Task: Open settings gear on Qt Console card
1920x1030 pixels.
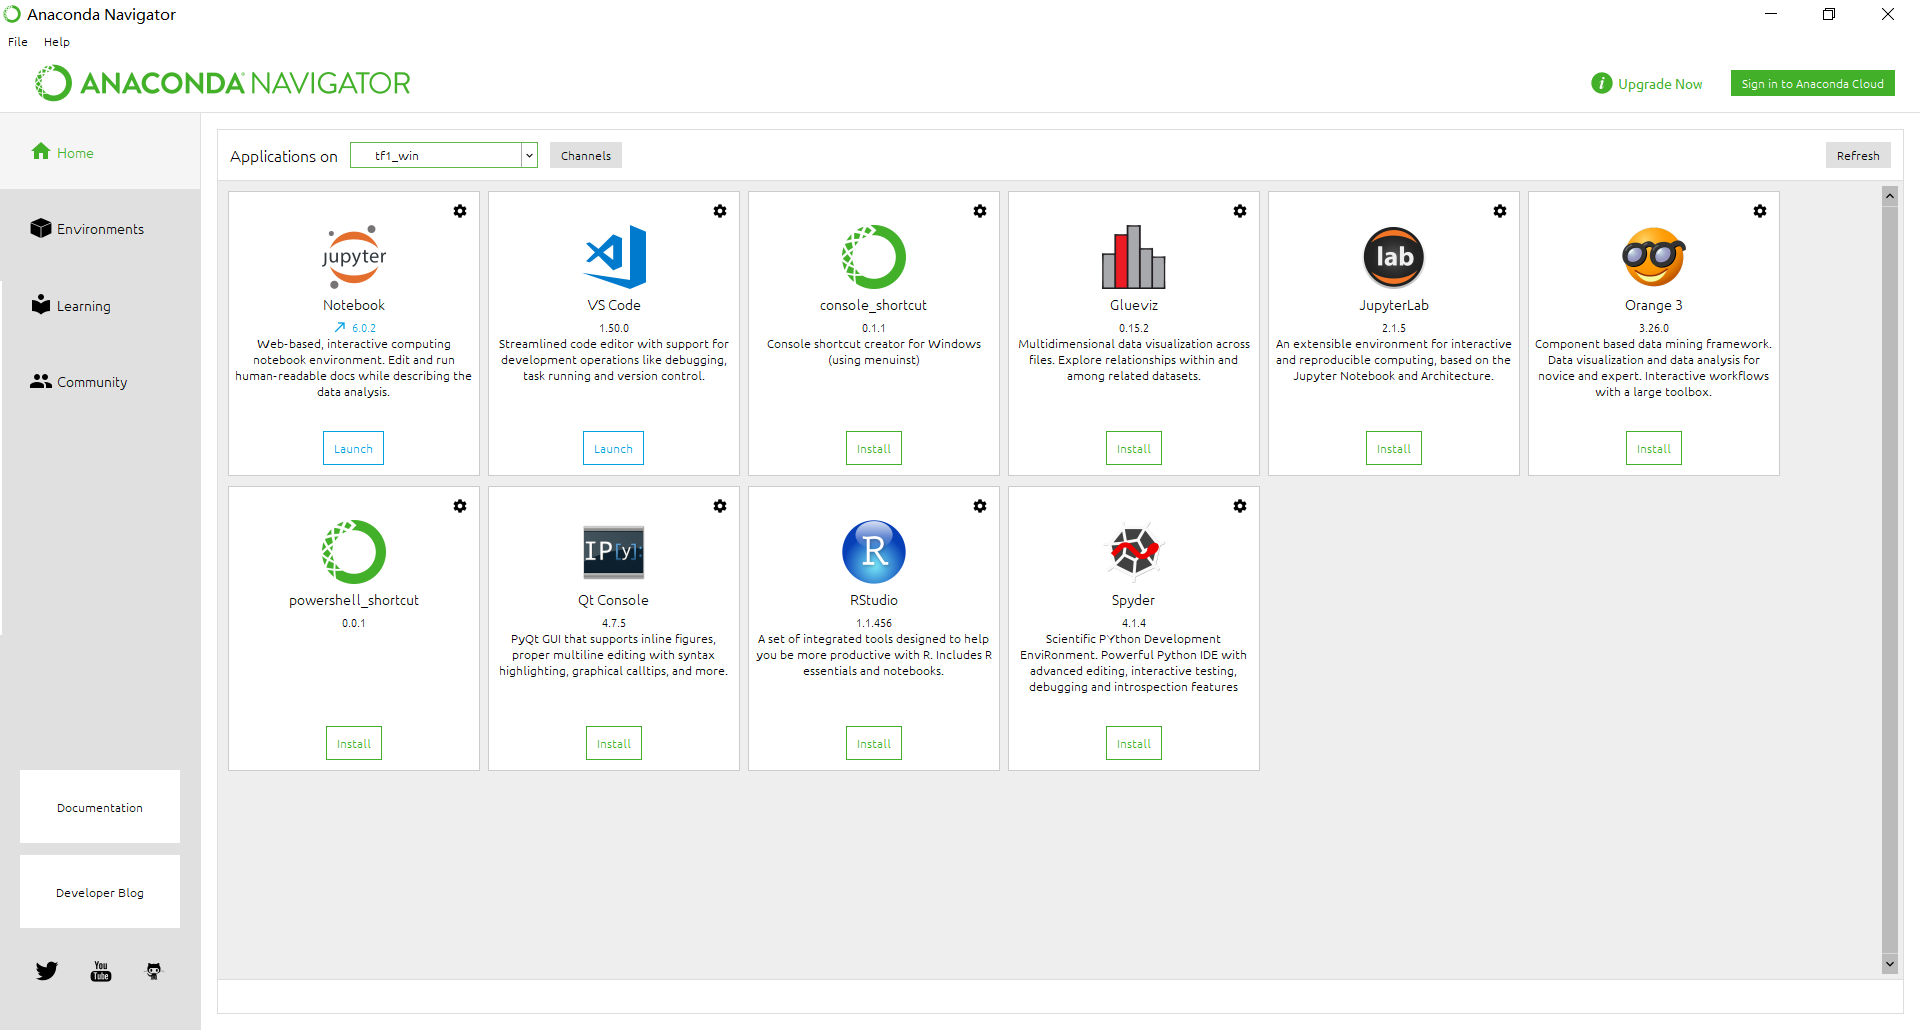Action: (720, 506)
